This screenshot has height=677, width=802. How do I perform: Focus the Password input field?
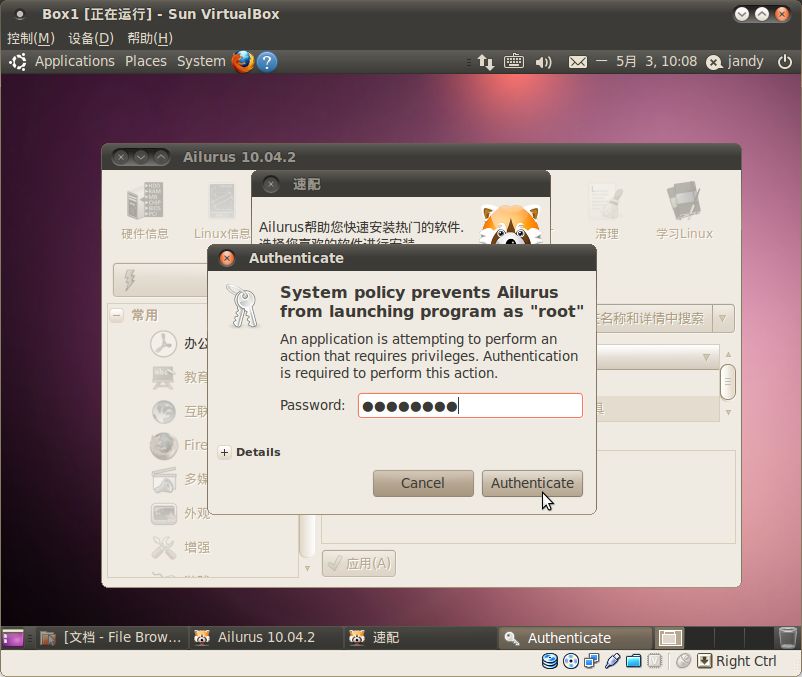(x=470, y=405)
